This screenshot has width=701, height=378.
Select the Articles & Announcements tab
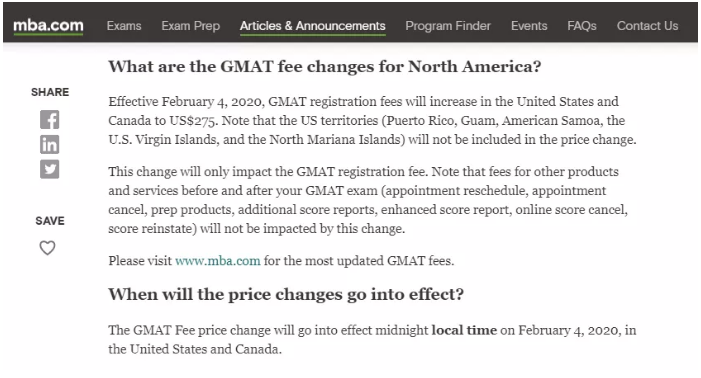coord(312,26)
